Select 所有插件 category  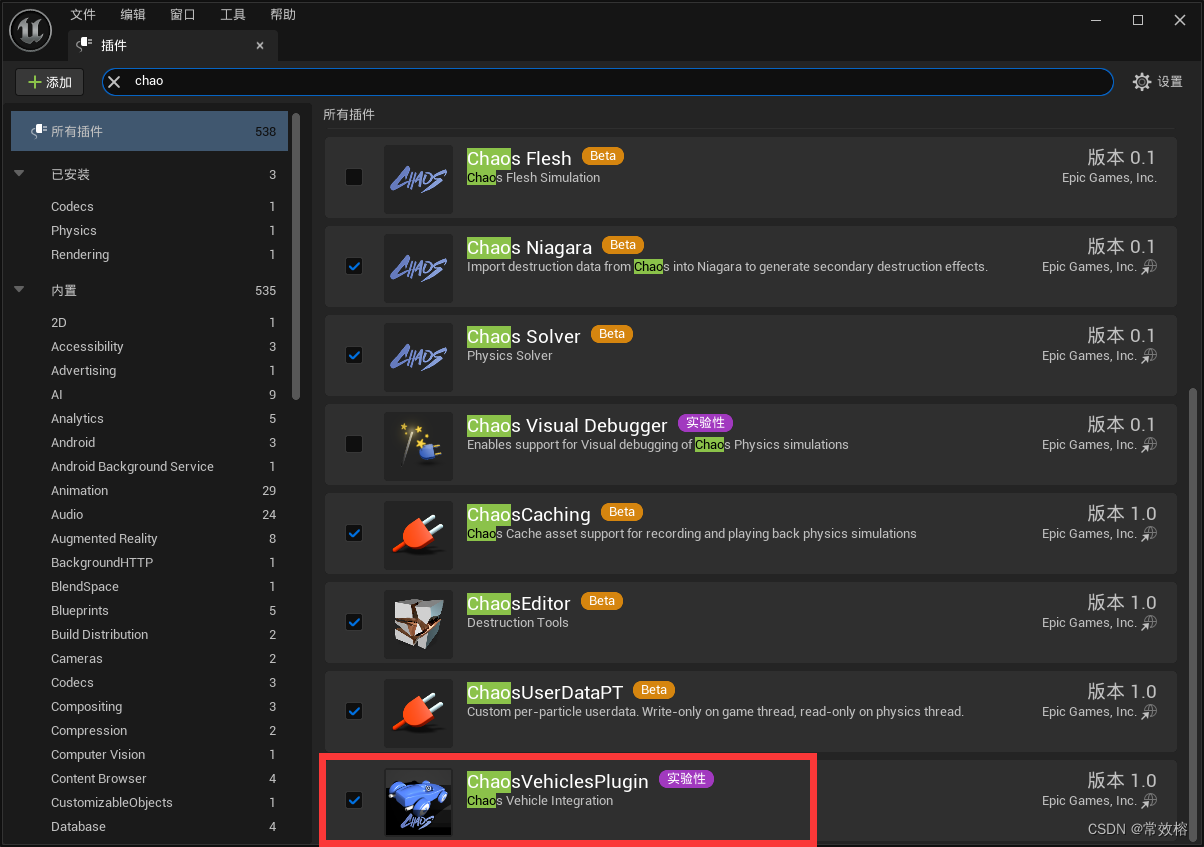point(149,131)
